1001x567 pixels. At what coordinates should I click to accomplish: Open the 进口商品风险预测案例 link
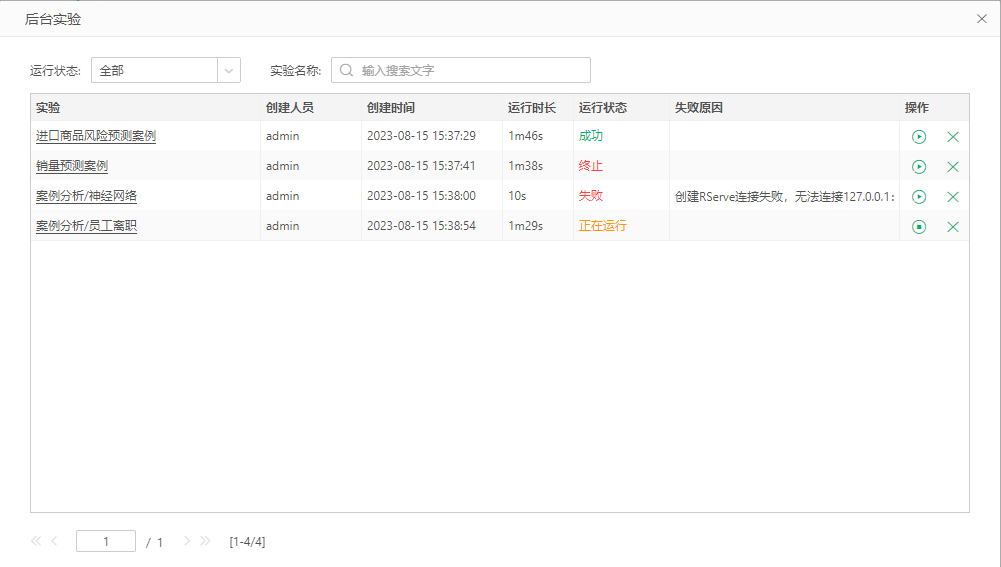click(x=96, y=136)
